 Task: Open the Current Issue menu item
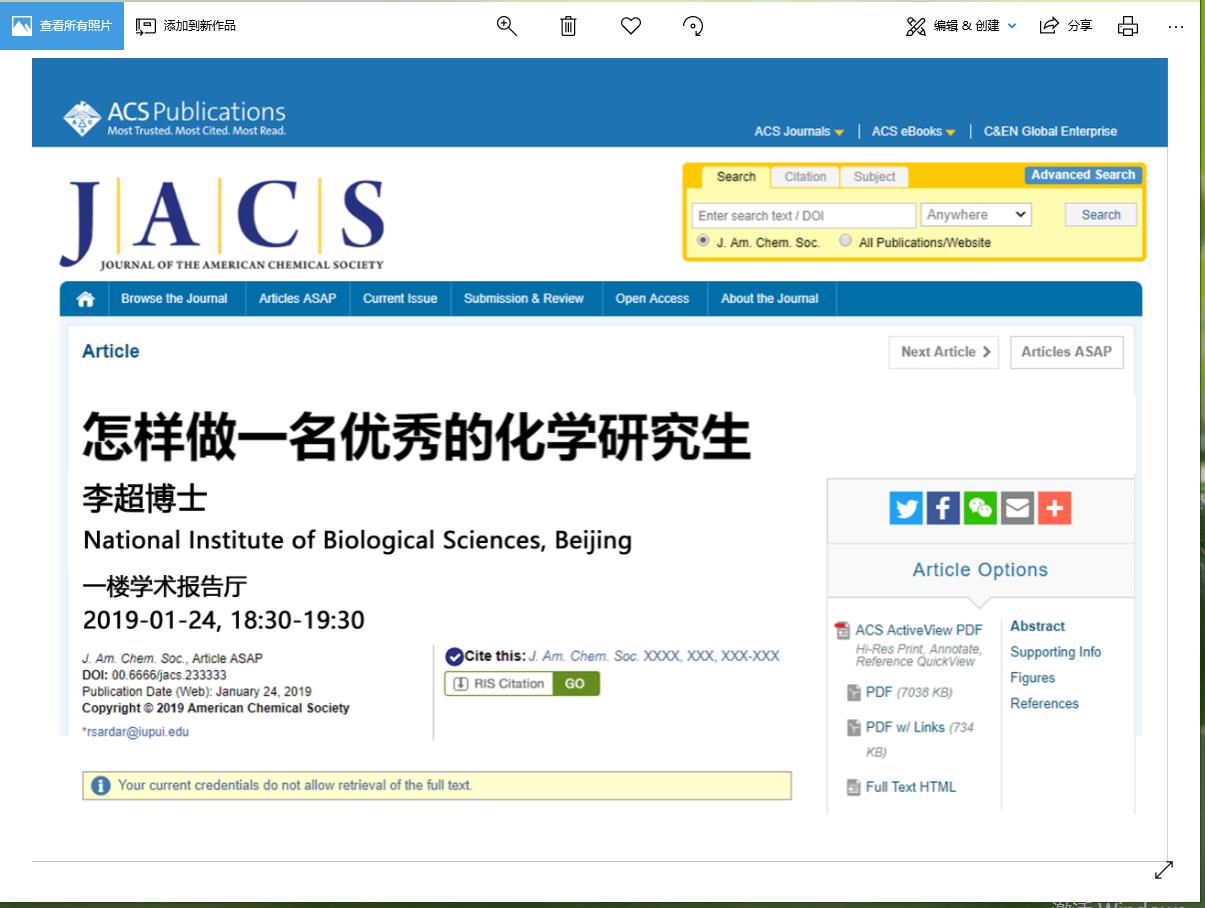(400, 299)
